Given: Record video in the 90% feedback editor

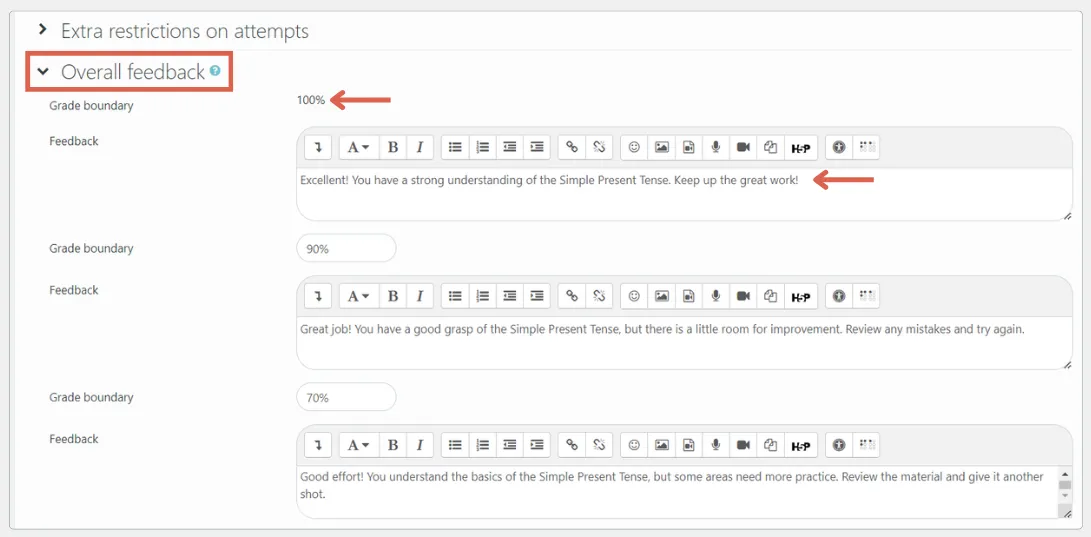Looking at the screenshot, I should tap(743, 296).
